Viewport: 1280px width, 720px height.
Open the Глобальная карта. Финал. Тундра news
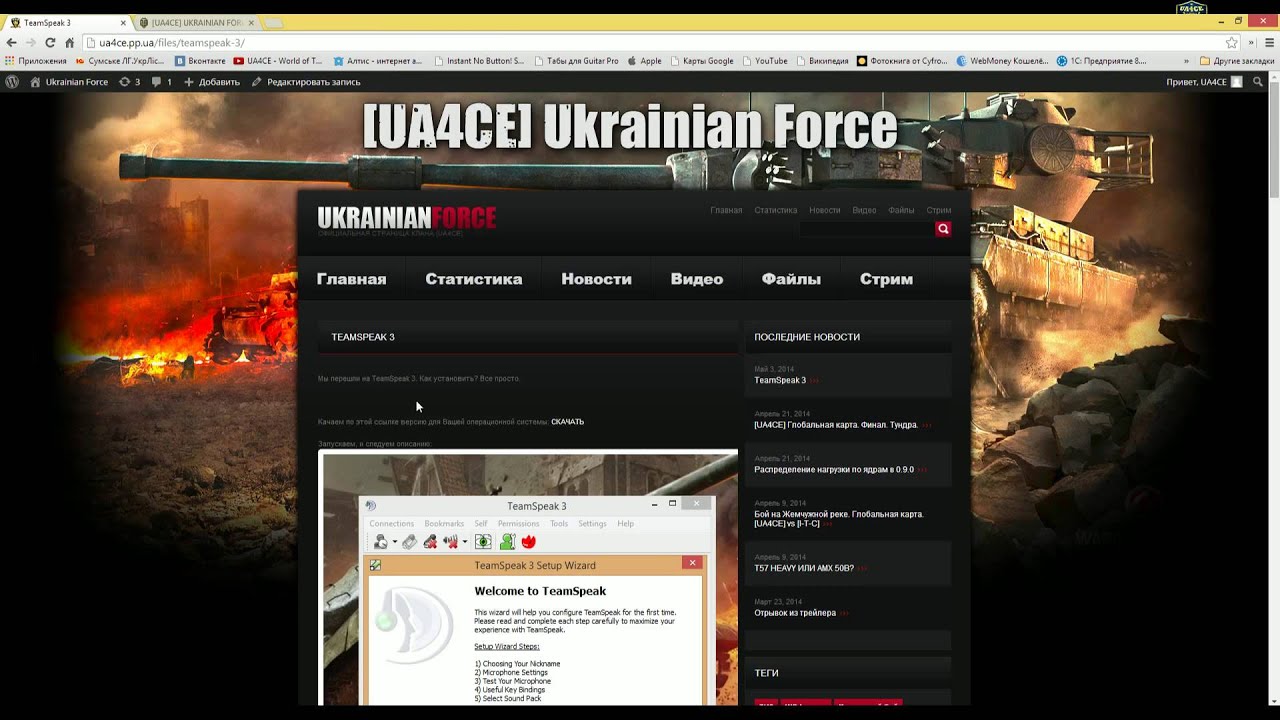(836, 425)
